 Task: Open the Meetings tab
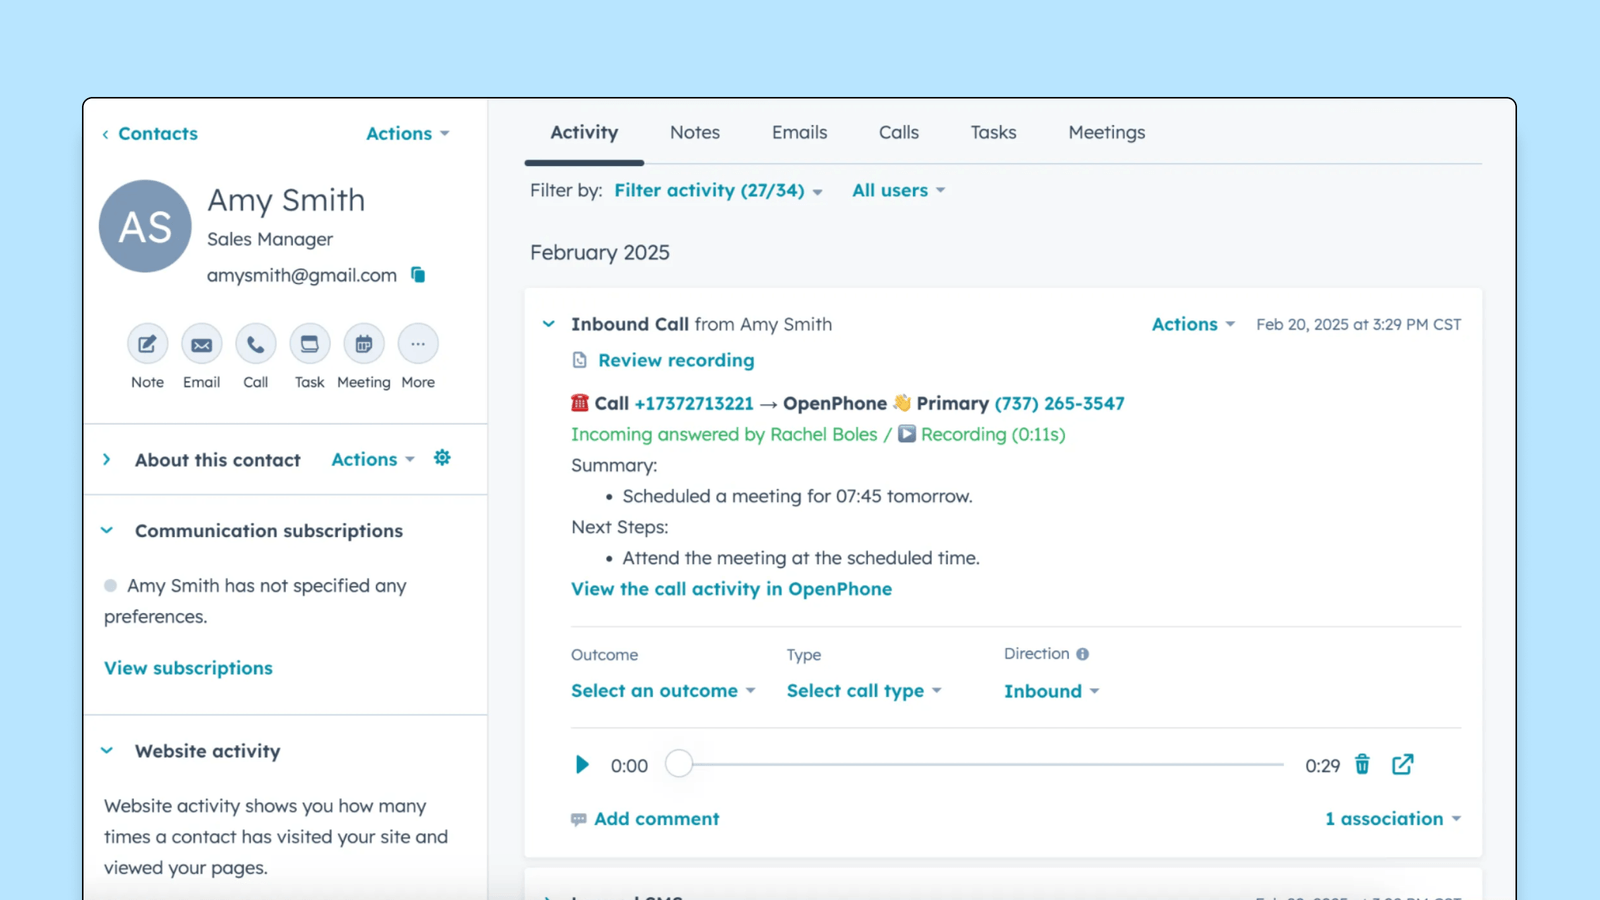pyautogui.click(x=1106, y=132)
